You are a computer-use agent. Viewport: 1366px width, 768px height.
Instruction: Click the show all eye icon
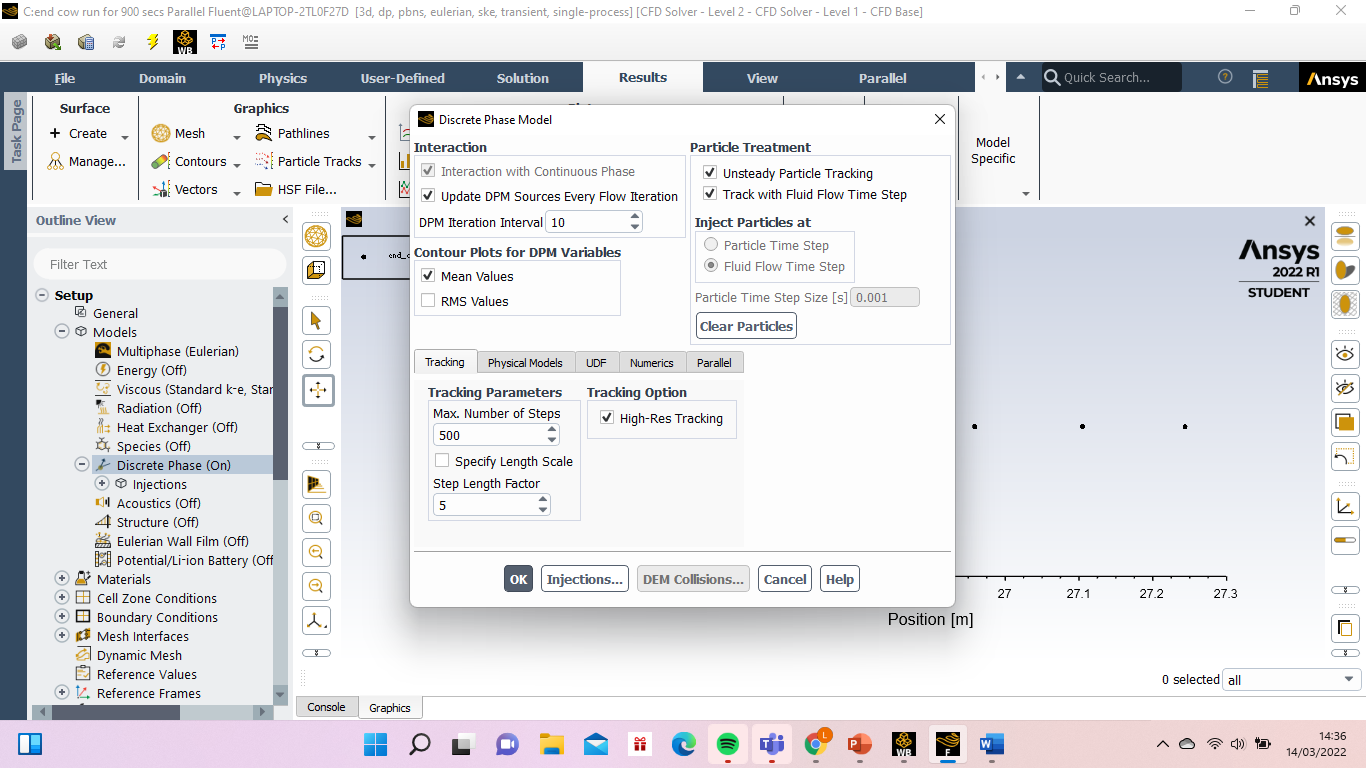1345,353
